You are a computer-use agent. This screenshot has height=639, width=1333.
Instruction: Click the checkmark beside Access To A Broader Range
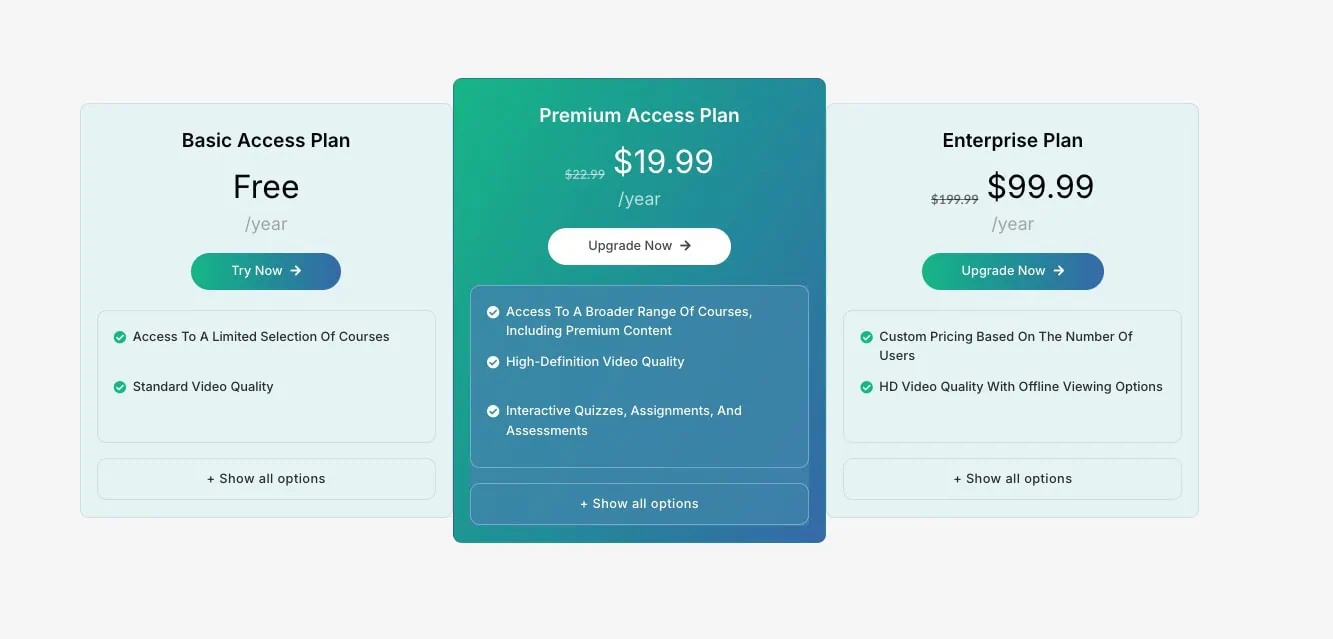pos(493,311)
